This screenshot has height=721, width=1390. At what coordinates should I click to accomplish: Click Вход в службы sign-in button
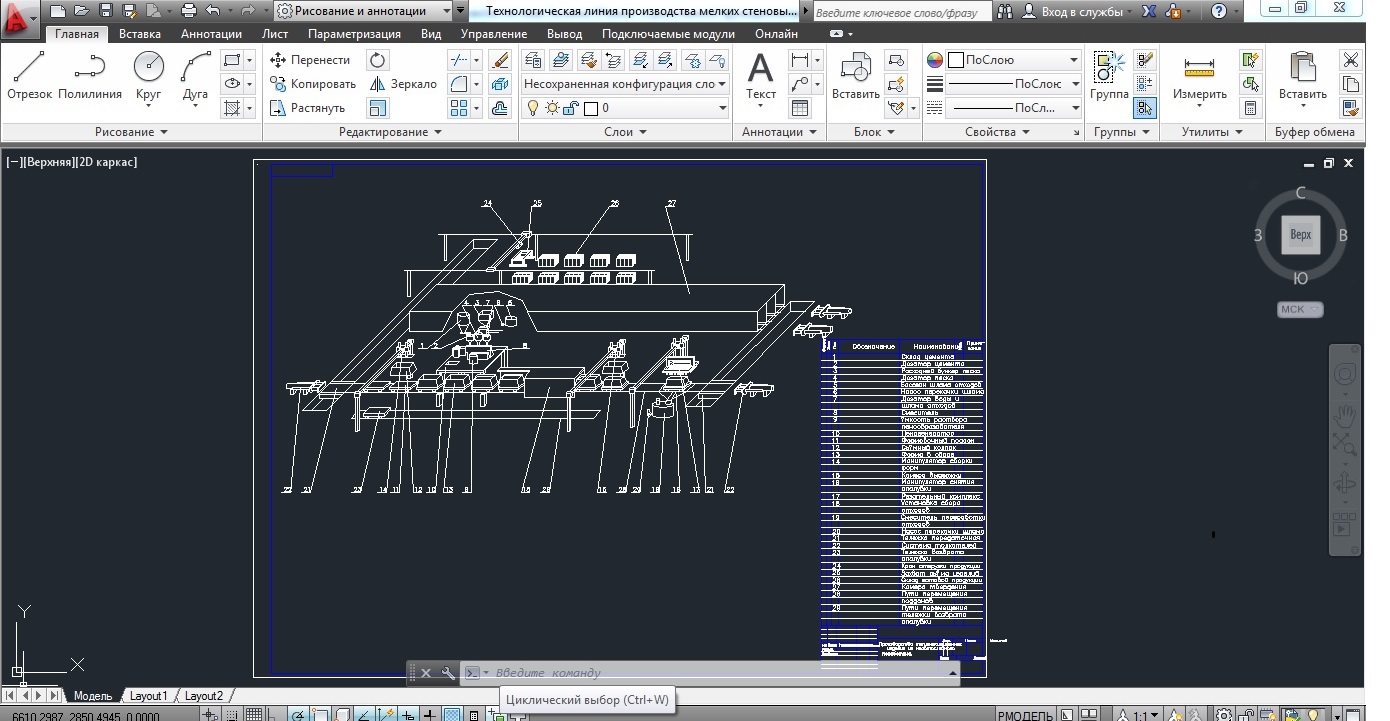[1078, 11]
